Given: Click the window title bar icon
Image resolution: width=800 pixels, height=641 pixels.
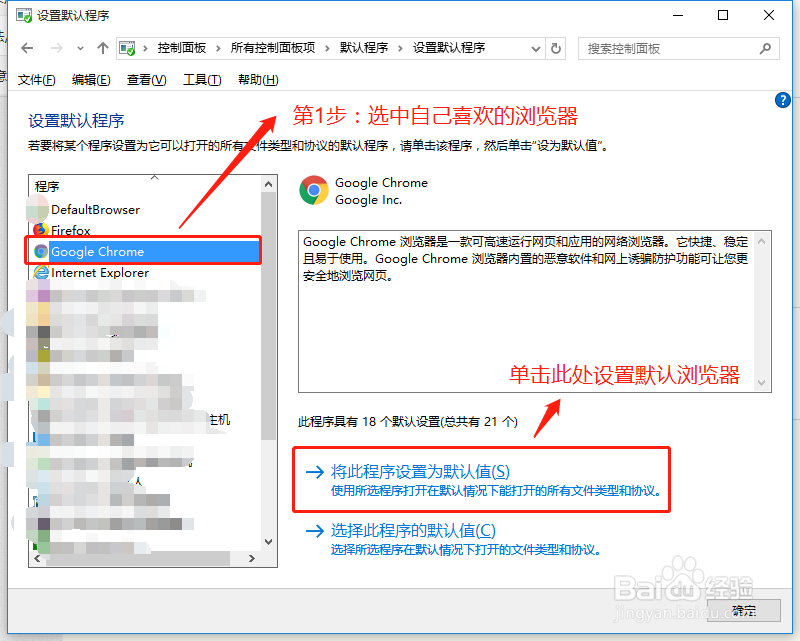Looking at the screenshot, I should point(23,15).
